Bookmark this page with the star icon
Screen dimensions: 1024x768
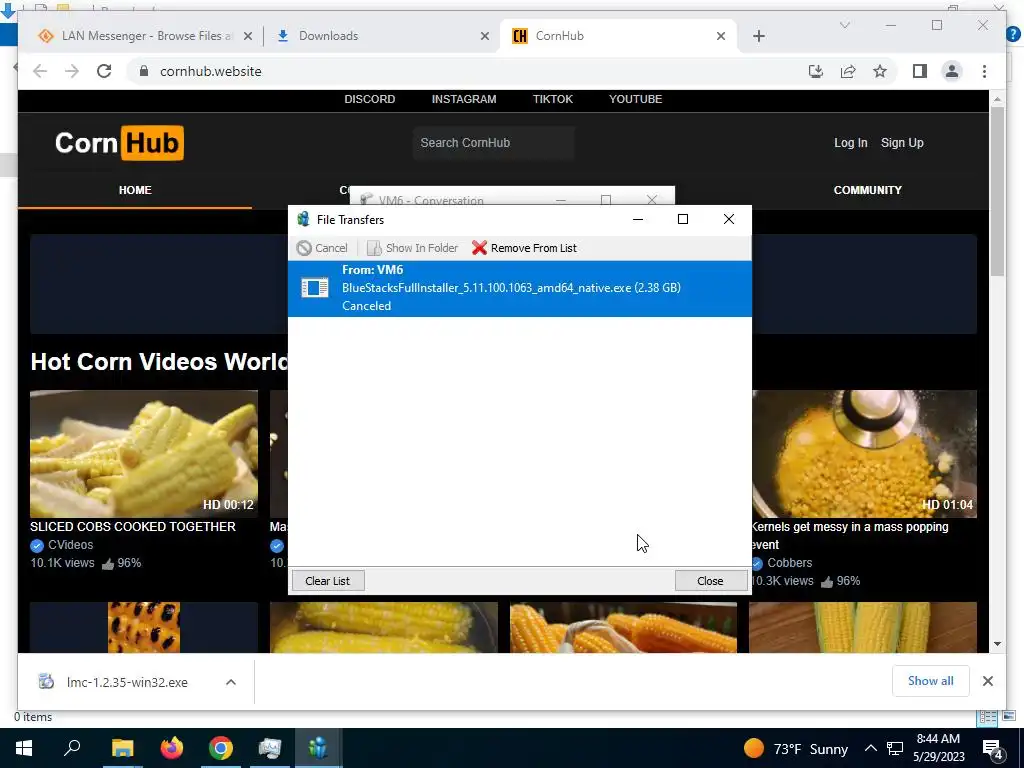(880, 71)
